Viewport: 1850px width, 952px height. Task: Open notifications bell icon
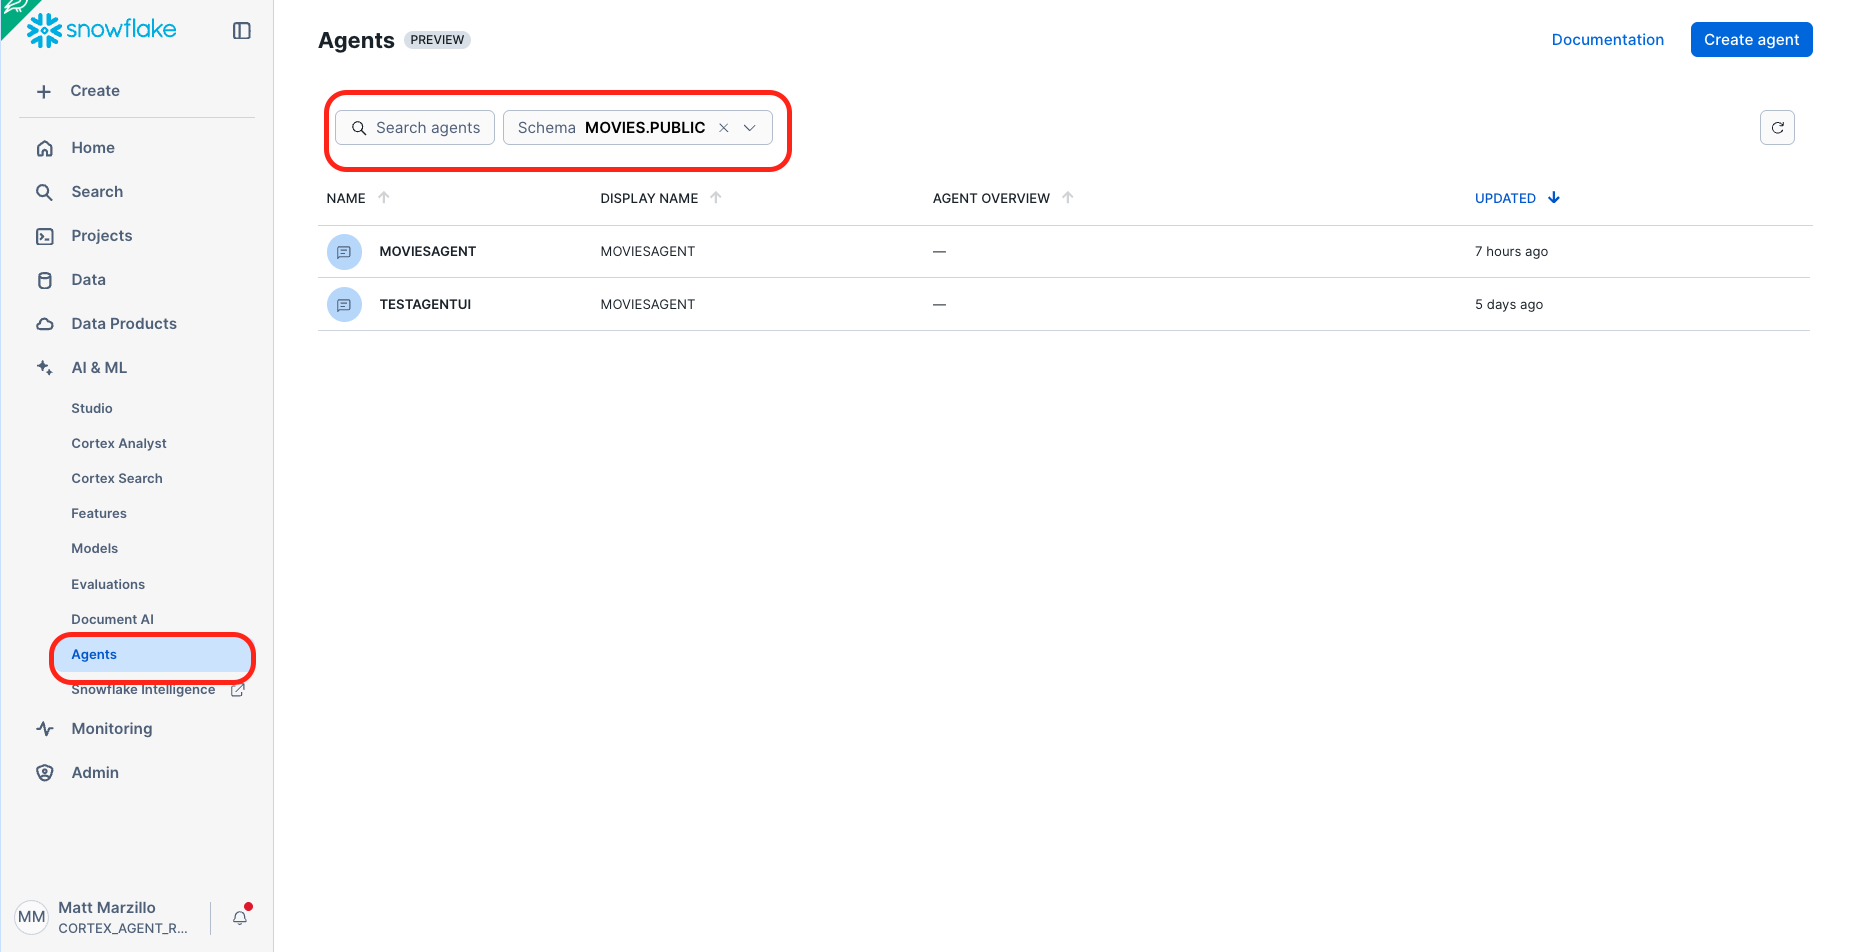pyautogui.click(x=240, y=917)
